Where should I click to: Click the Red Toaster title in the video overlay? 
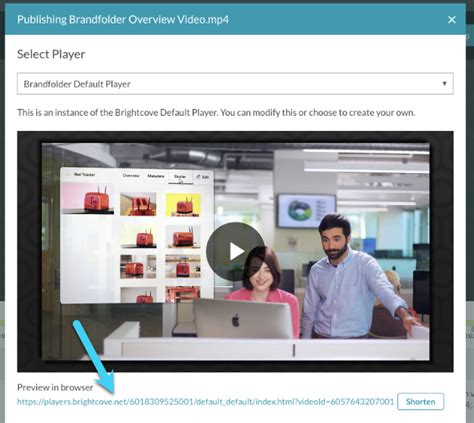[84, 174]
